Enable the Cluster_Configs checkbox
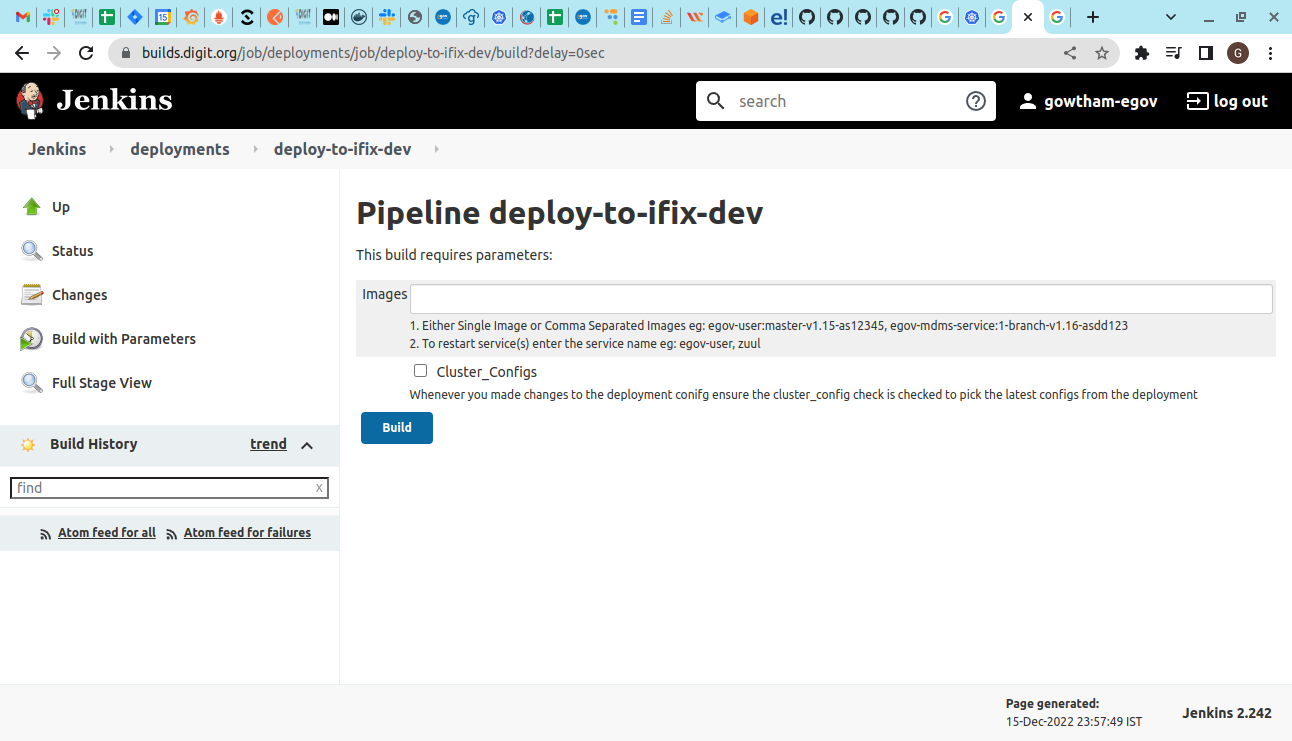Image resolution: width=1292 pixels, height=741 pixels. (x=420, y=371)
